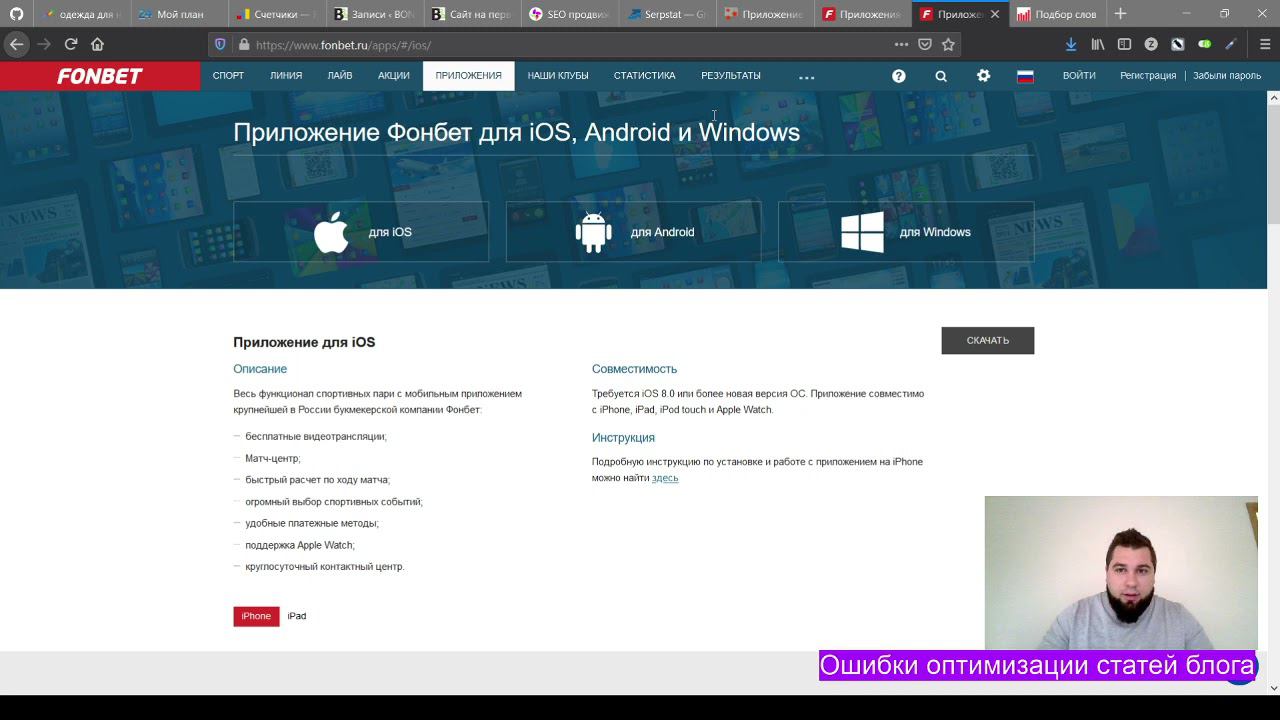
Task: Follow the 'здесь' instruction link
Action: [665, 478]
